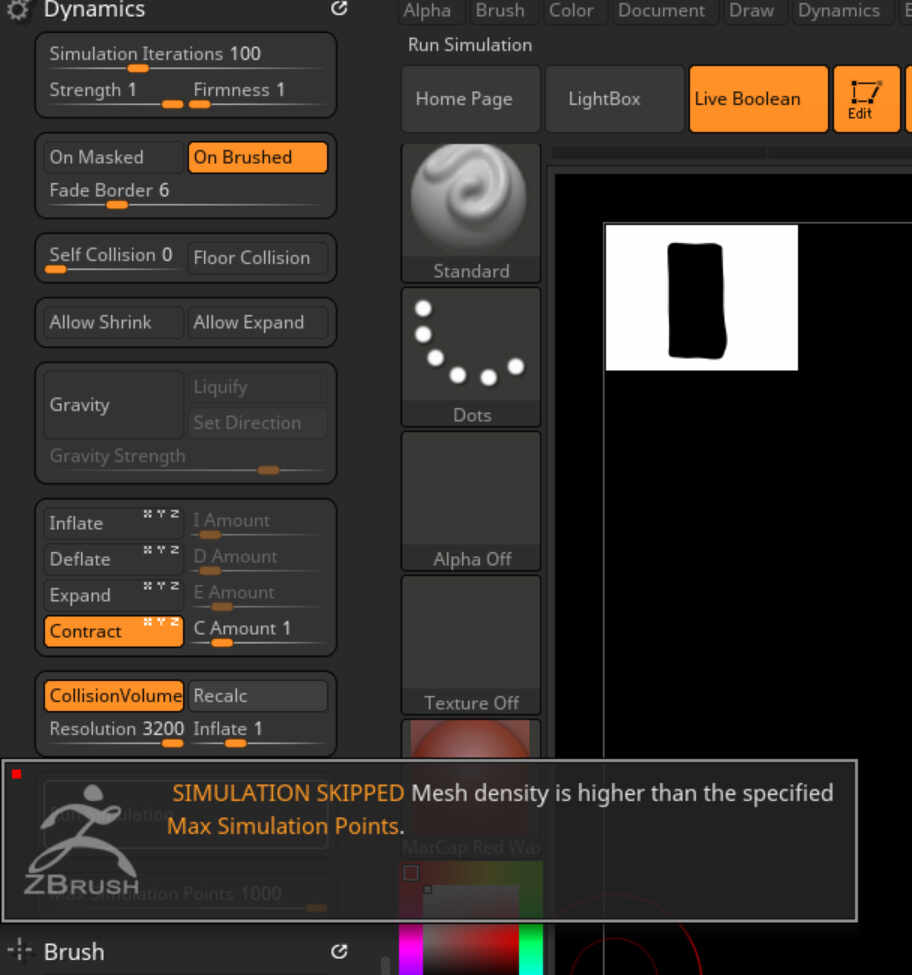Screen dimensions: 912x975
Task: Toggle the XYZ axis icons on Expand
Action: click(161, 586)
